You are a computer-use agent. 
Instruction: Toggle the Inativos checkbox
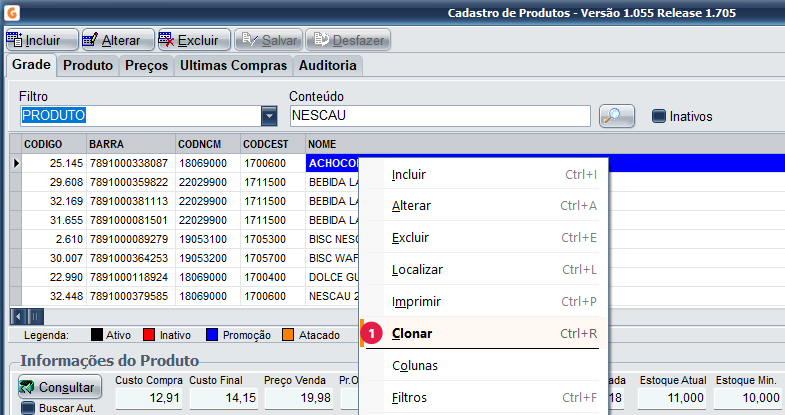[x=659, y=116]
